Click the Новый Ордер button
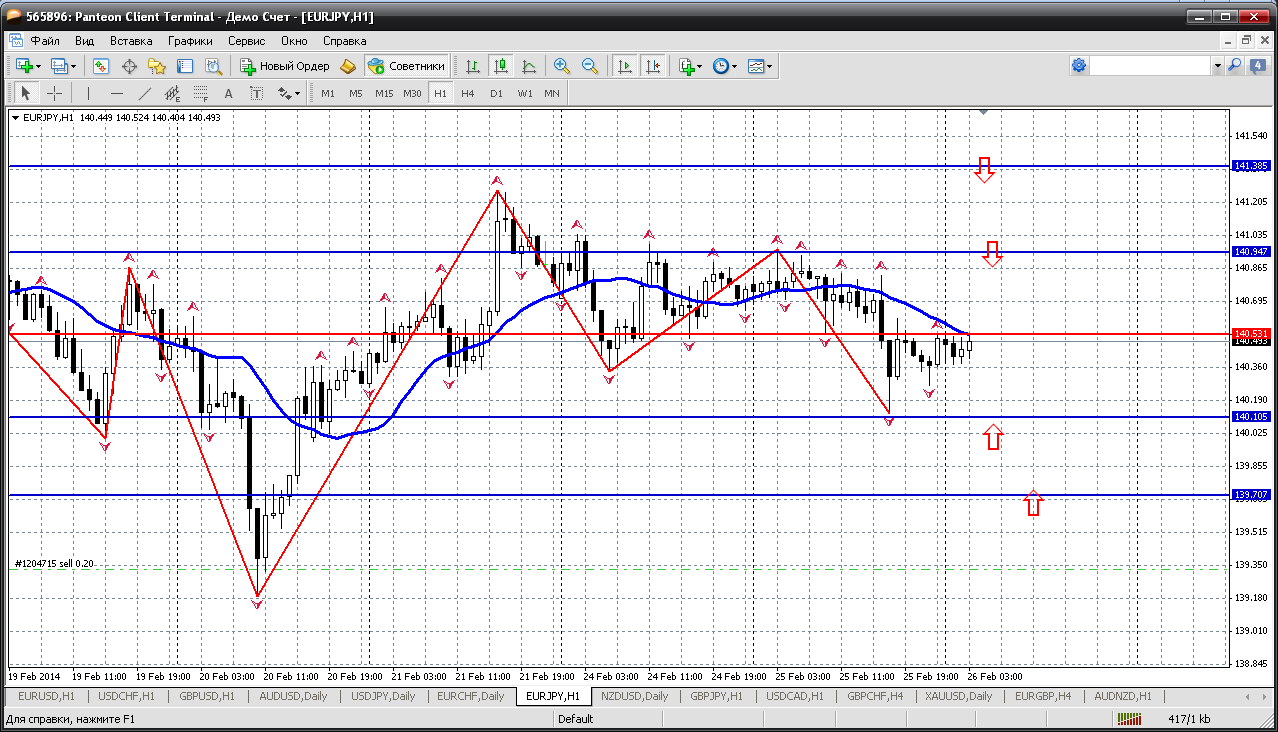 [285, 66]
